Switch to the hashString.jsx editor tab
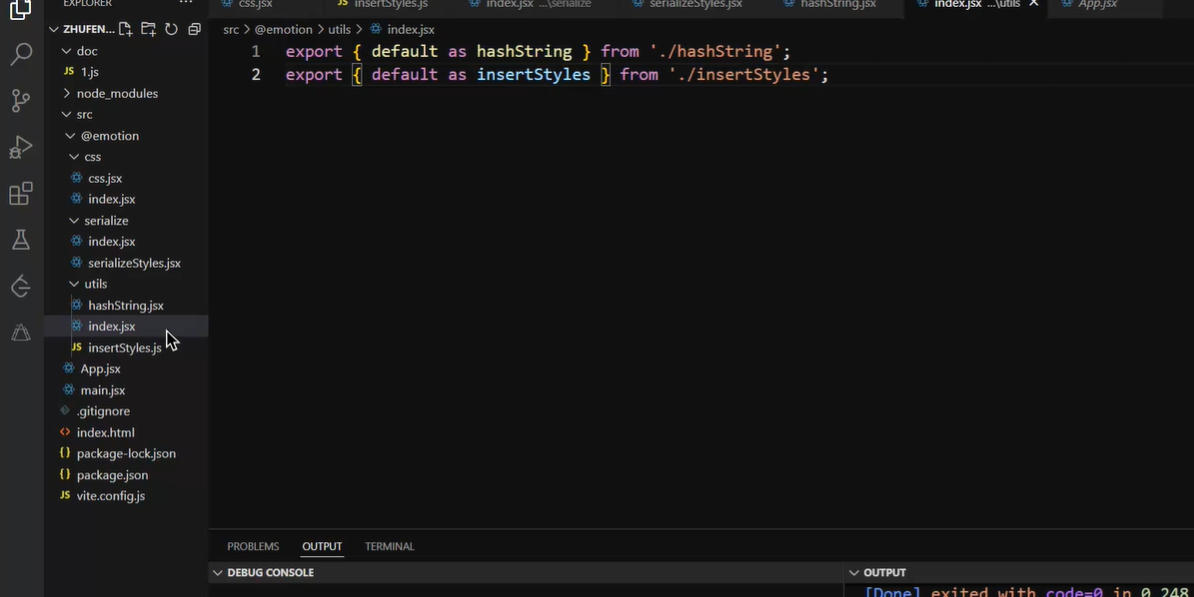 coord(837,4)
